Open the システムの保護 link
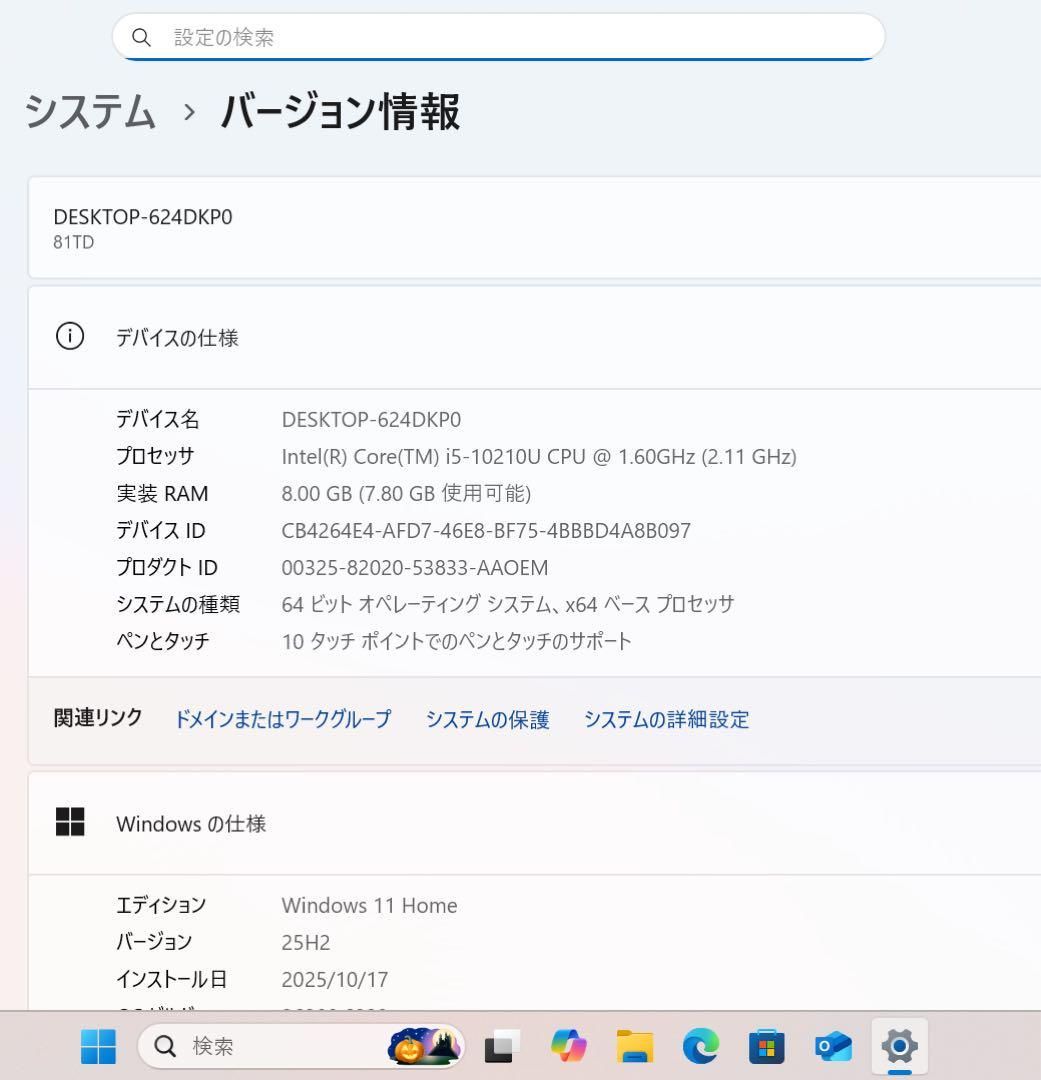 [x=487, y=719]
